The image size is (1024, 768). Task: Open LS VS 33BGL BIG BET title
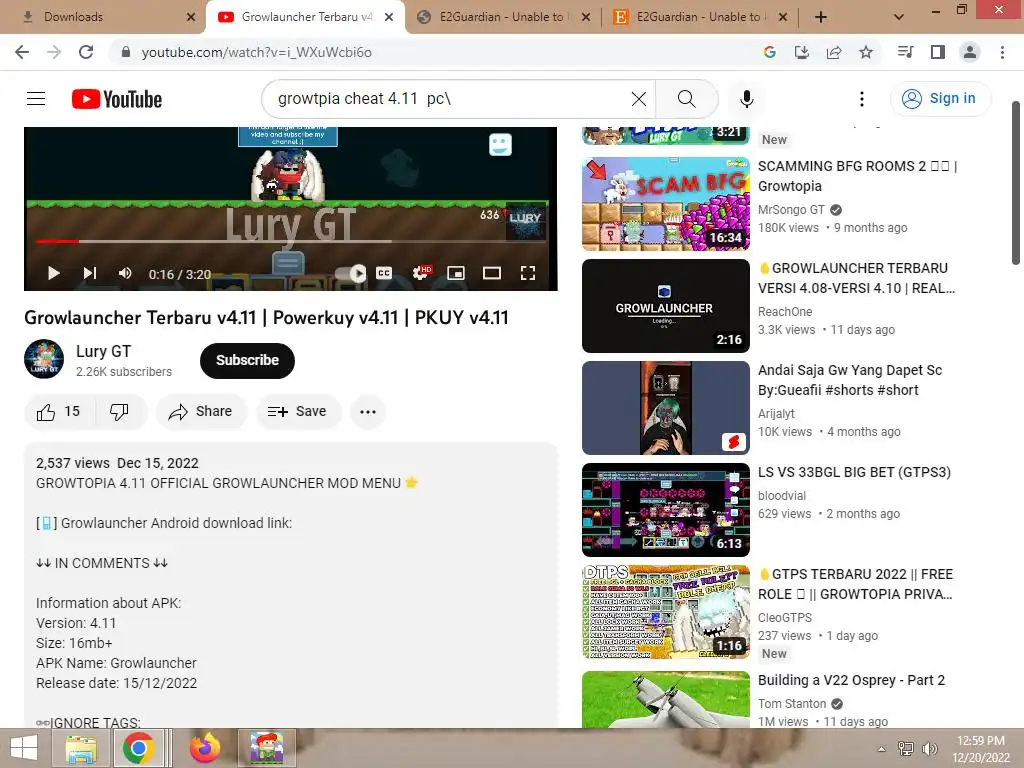[854, 472]
